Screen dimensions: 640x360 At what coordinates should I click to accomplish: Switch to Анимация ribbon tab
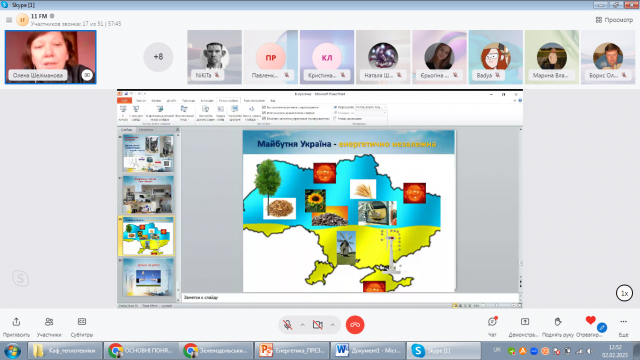click(x=207, y=100)
